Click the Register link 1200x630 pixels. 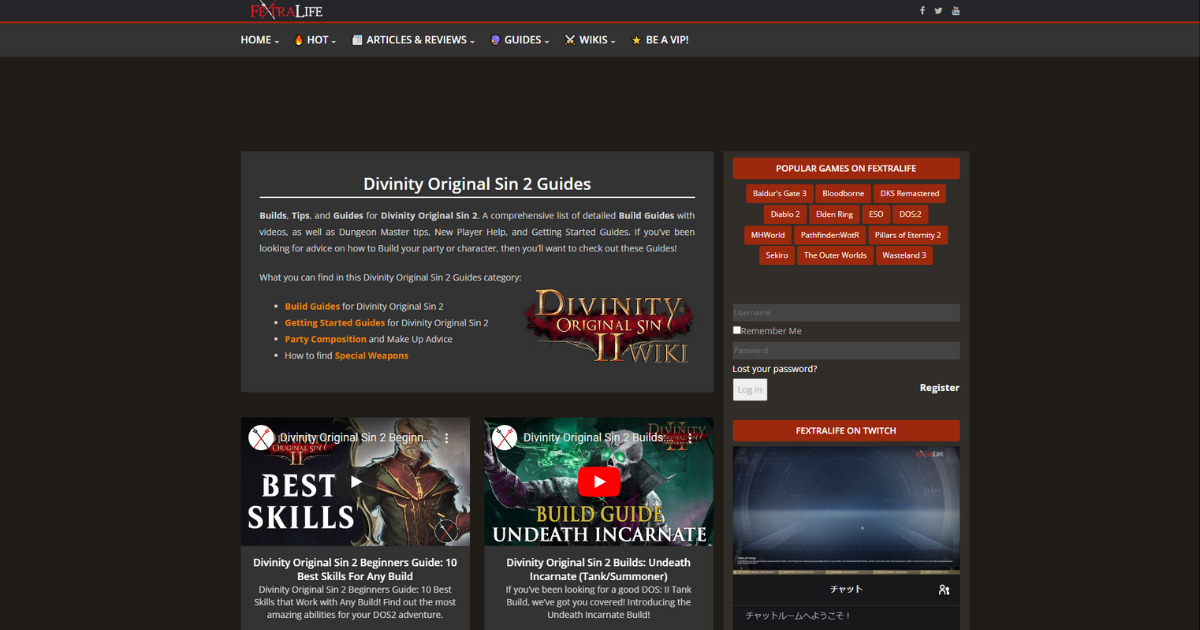(939, 387)
